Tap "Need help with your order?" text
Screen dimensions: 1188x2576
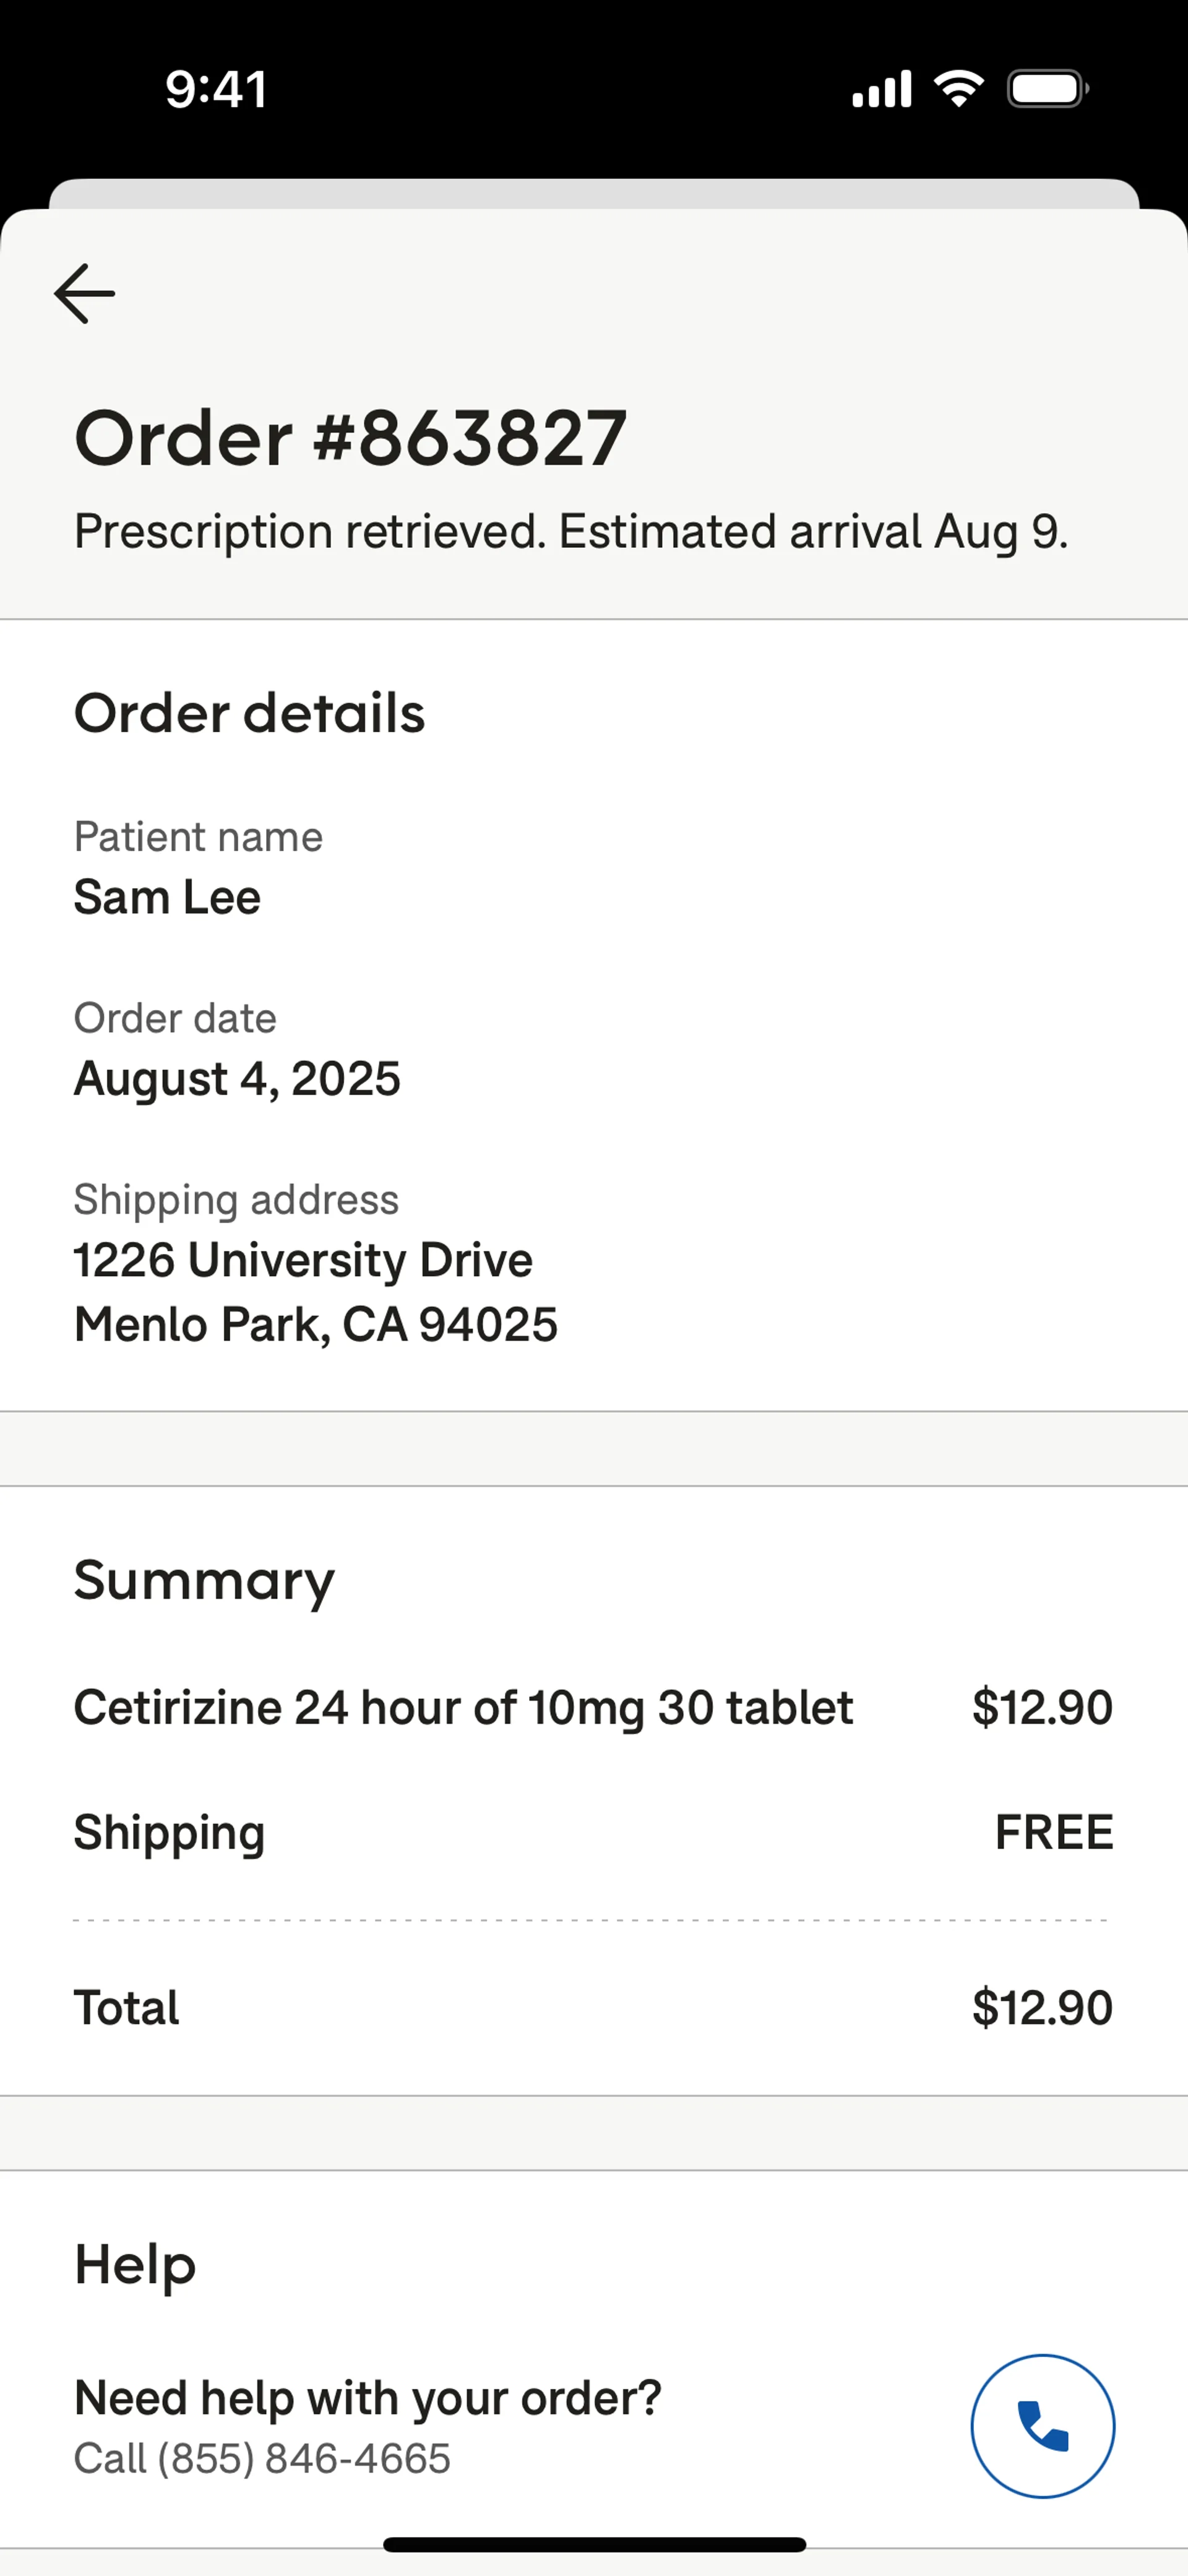point(367,2397)
